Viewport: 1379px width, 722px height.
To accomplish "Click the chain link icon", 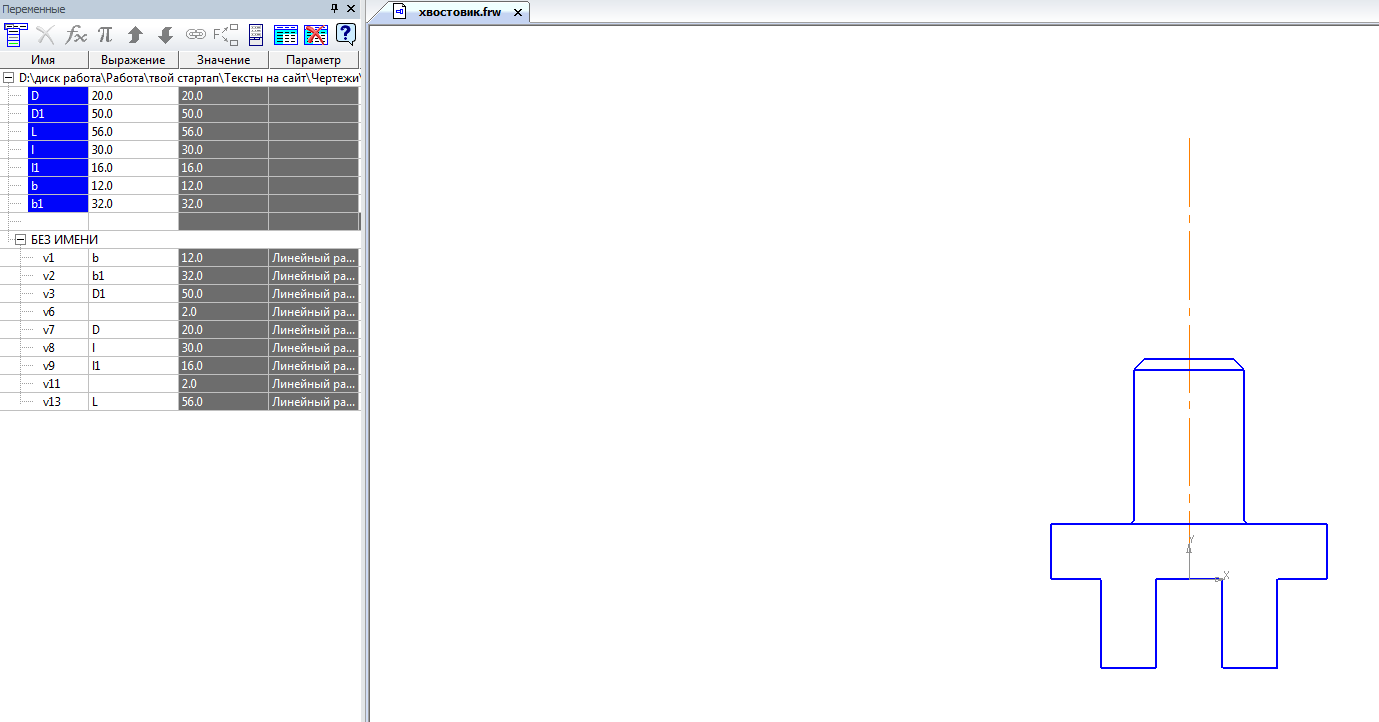I will (196, 35).
